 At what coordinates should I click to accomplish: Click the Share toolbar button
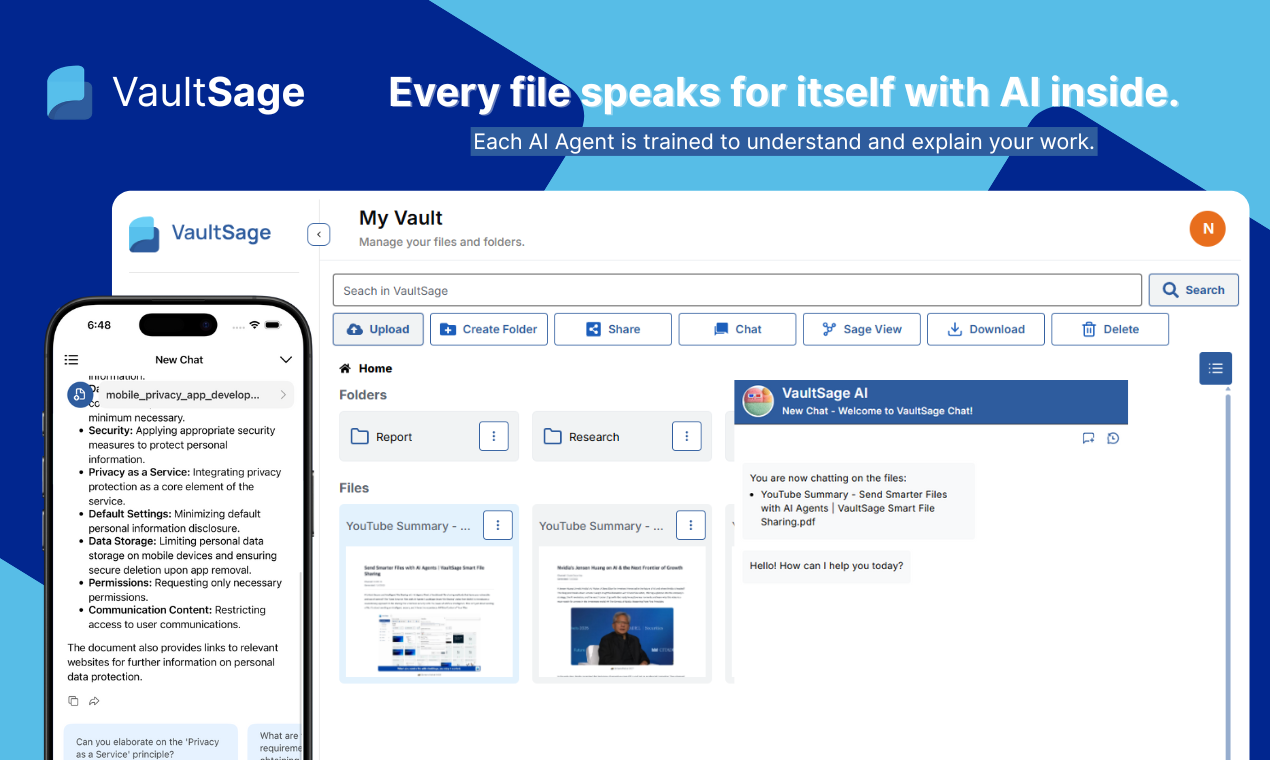[x=613, y=329]
